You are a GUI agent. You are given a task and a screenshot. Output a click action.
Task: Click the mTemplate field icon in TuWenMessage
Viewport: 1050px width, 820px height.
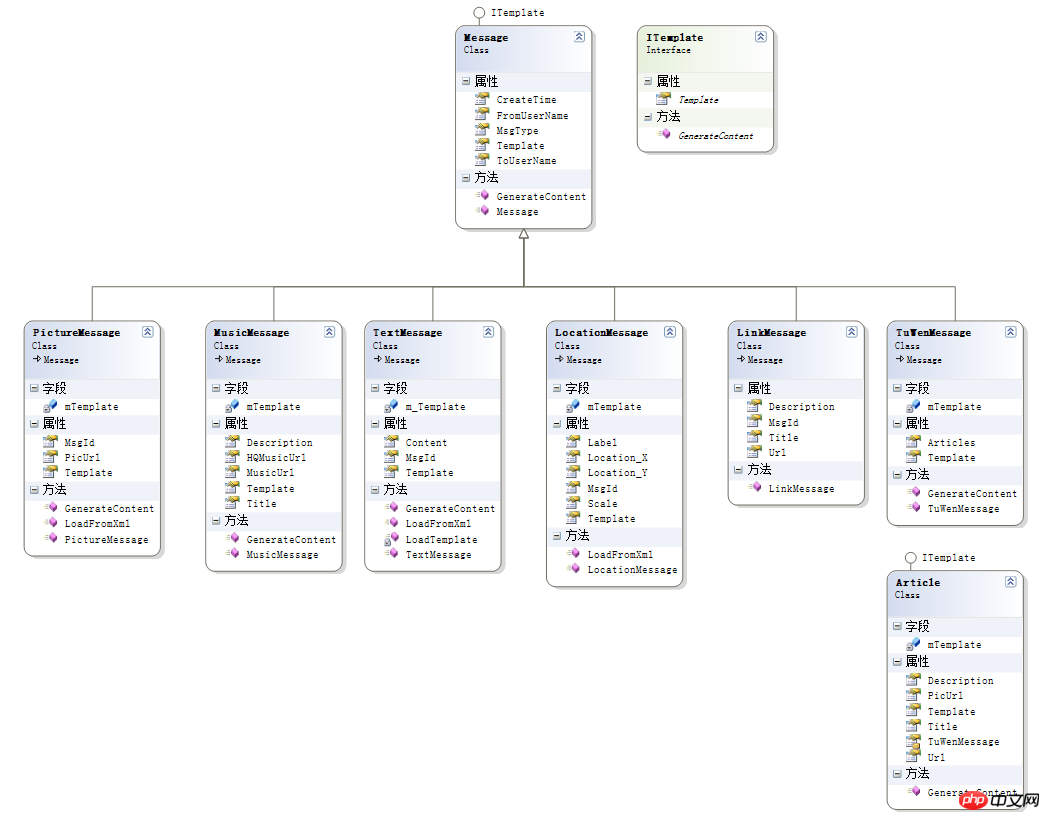[913, 406]
